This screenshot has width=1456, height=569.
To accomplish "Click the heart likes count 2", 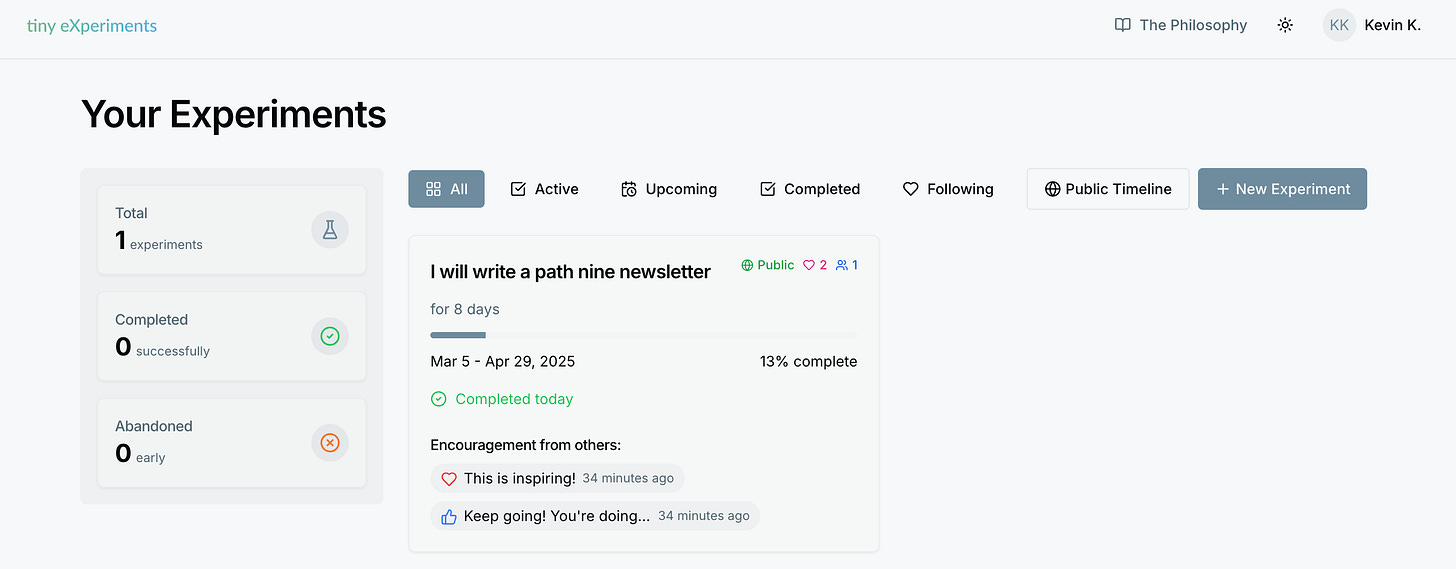I will click(x=815, y=265).
